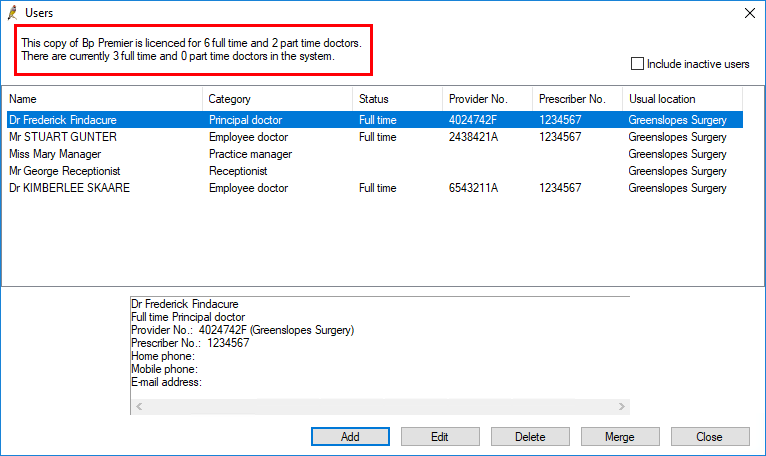This screenshot has height=456, width=766.
Task: Click the details pane left scroll arrow
Action: tap(139, 407)
